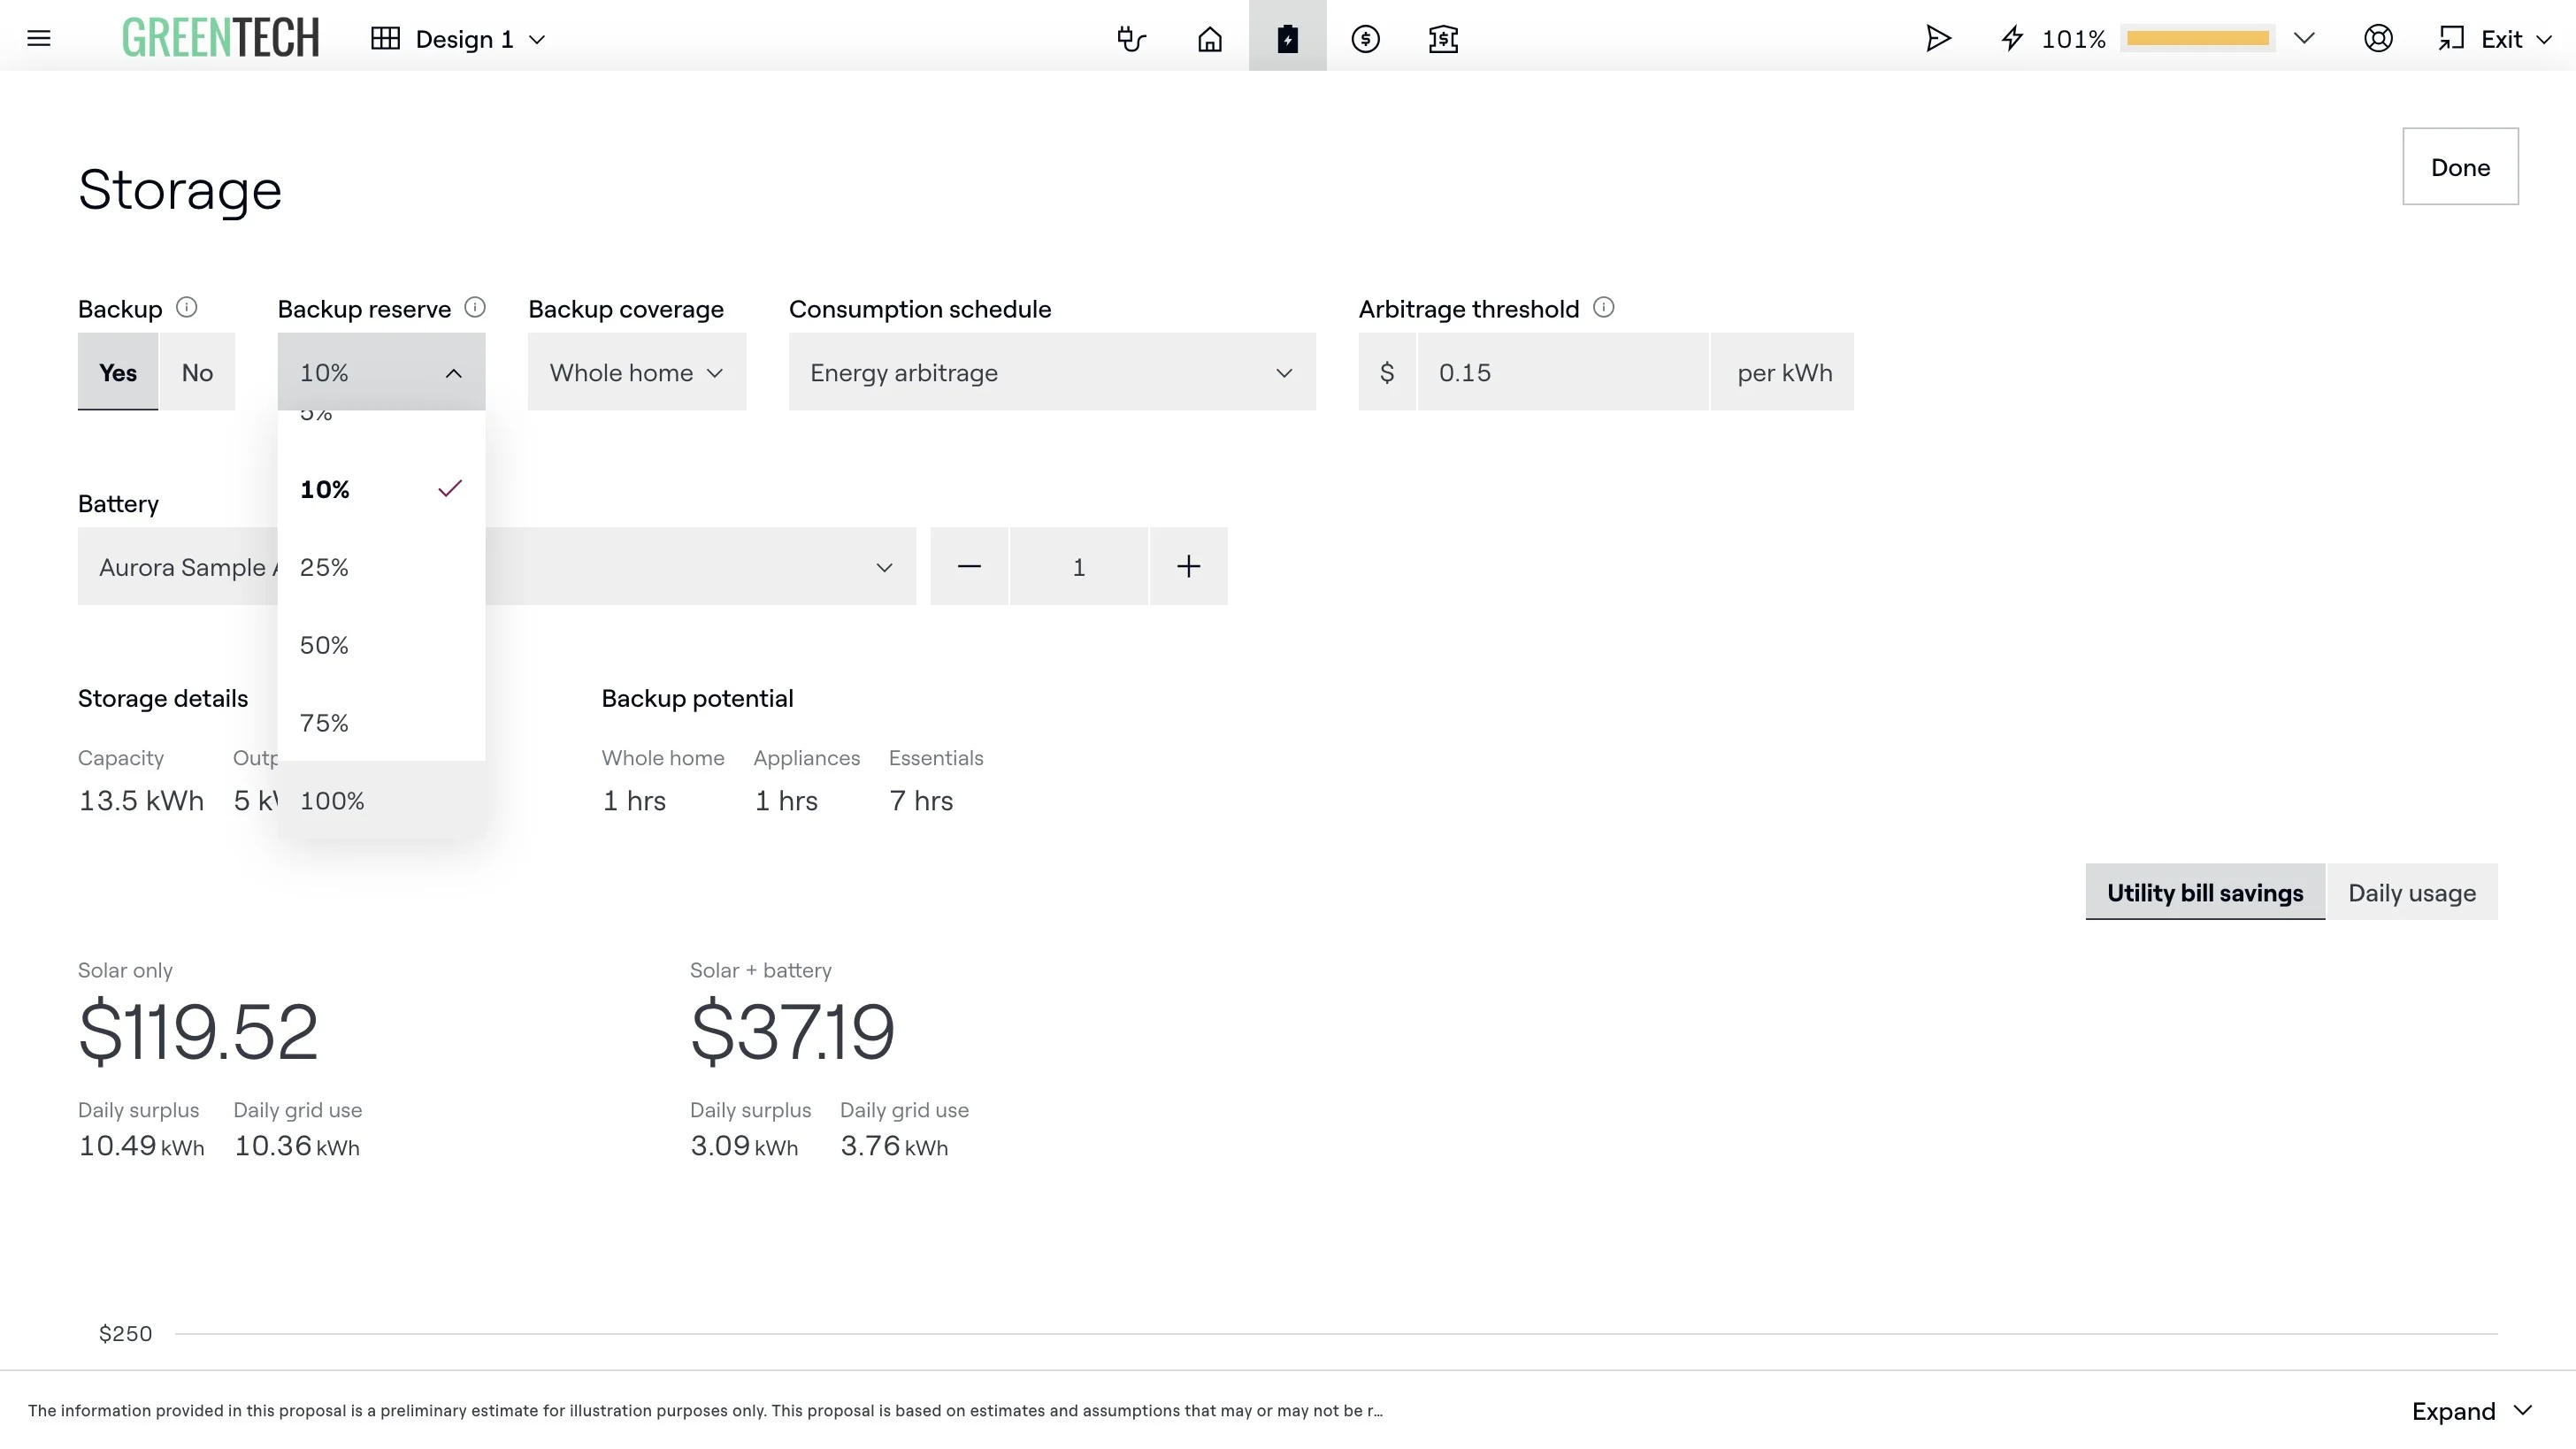Open the financing bank icon tab
Screen dimensions: 2576x1449
[x=1443, y=39]
